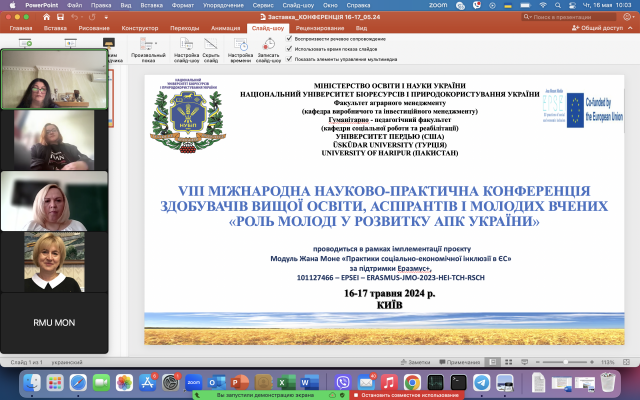Switch to the Вставка ribbon tab
Screen dimensions: 640x400
pyautogui.click(x=55, y=28)
